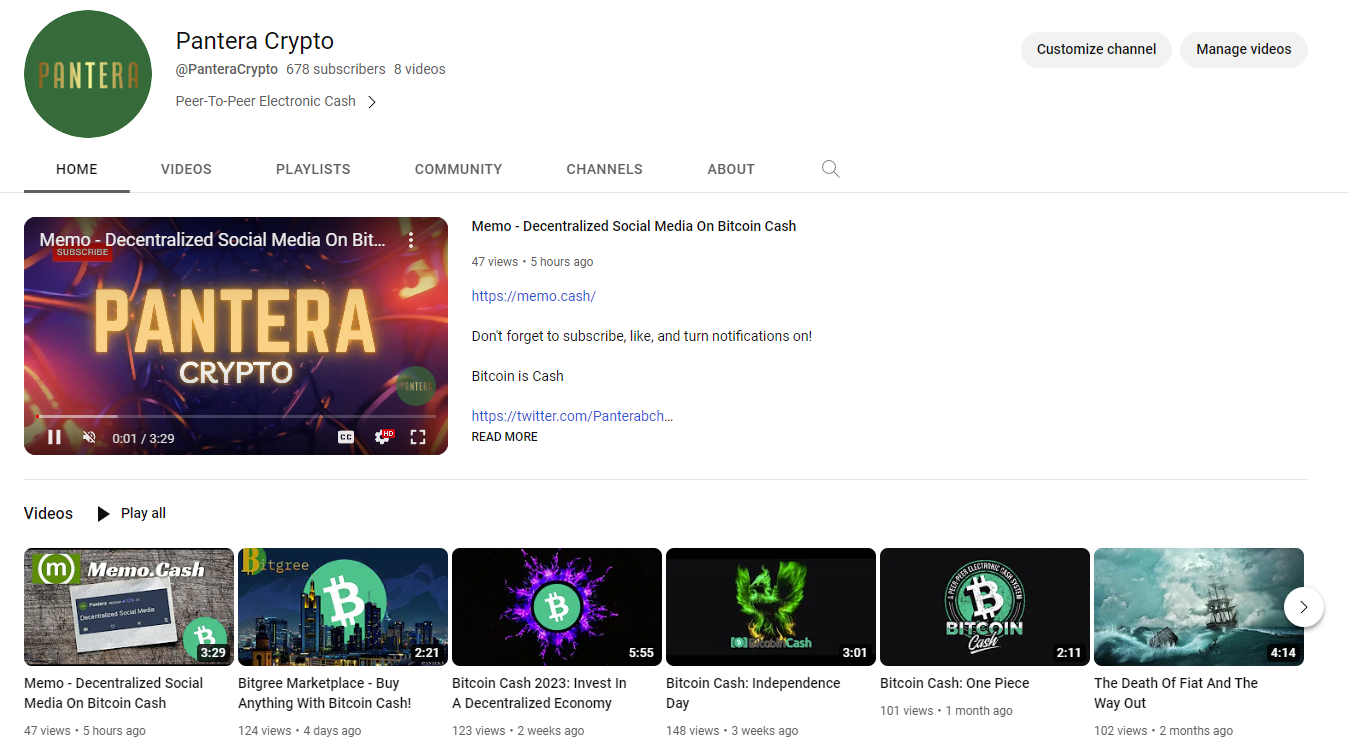1349x749 pixels.
Task: Switch to the HOME tab
Action: coord(77,169)
